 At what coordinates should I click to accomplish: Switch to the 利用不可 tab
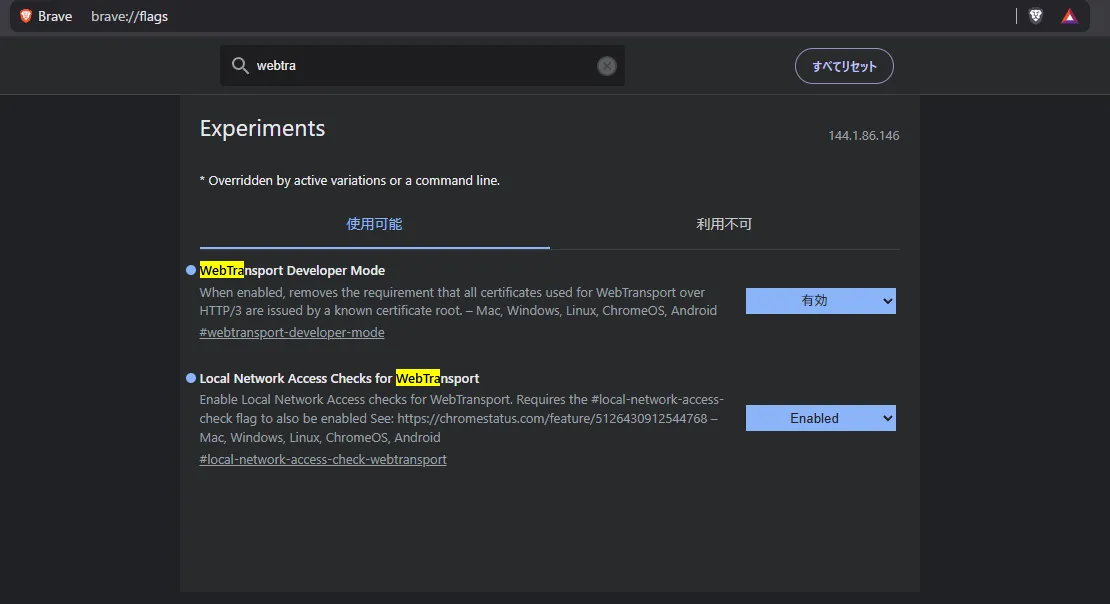point(724,224)
